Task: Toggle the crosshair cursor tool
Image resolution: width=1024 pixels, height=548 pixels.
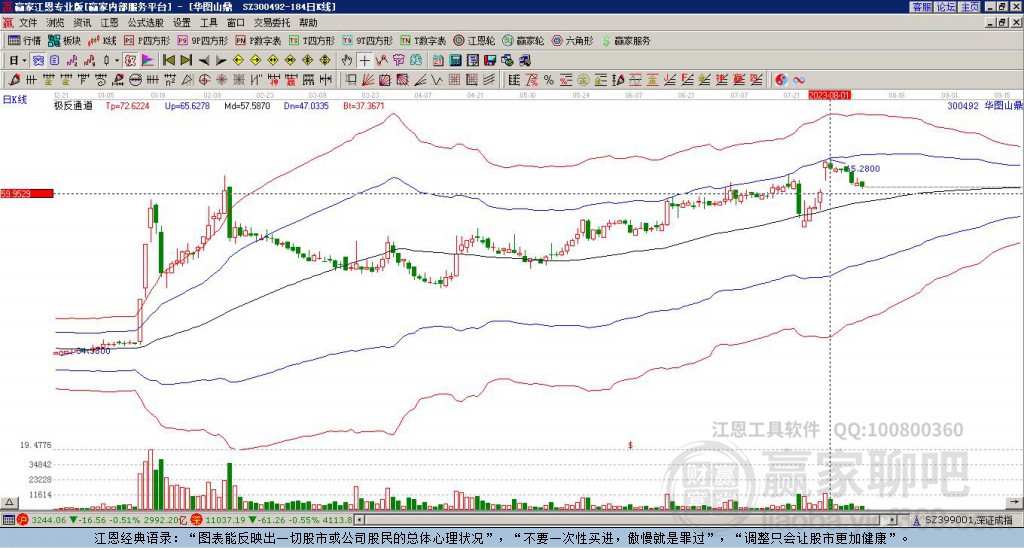Action: pos(364,61)
